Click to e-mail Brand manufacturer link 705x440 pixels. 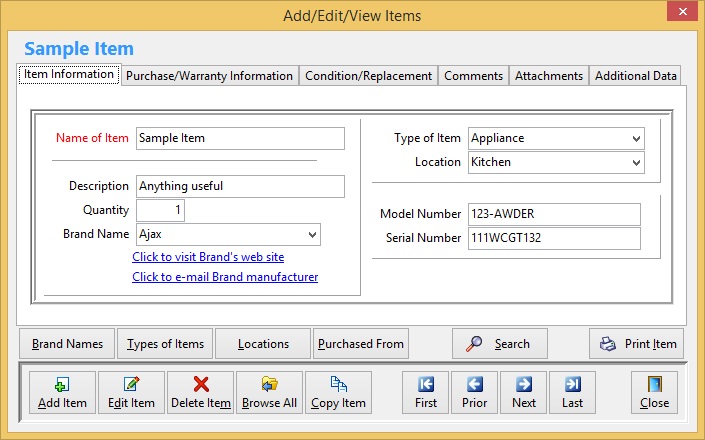coord(225,277)
